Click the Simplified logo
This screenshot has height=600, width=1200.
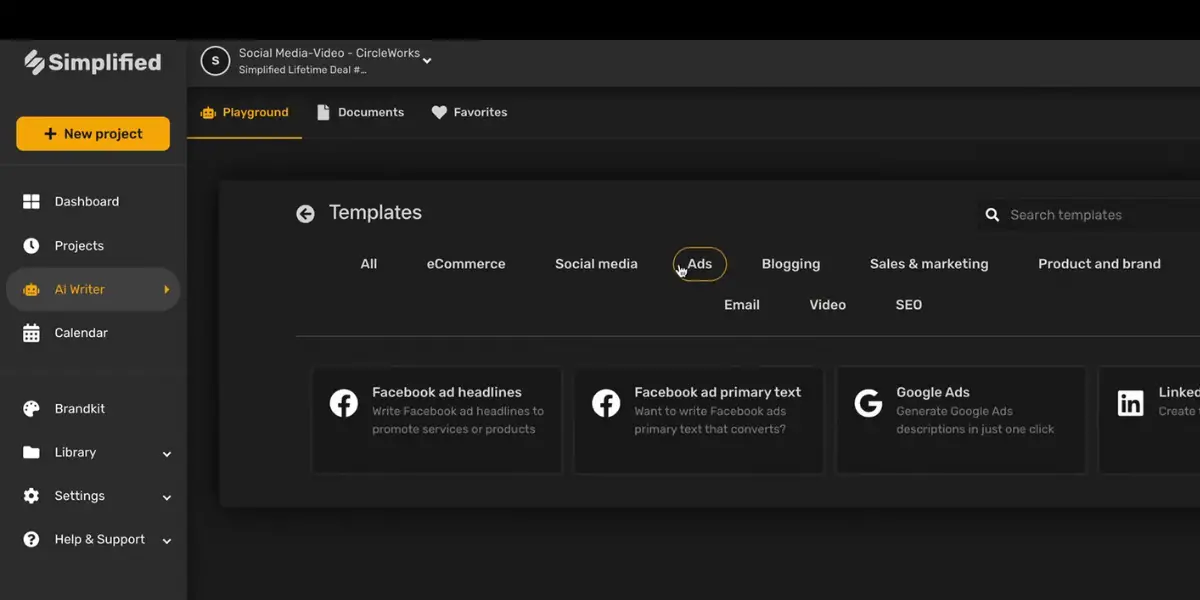92,62
